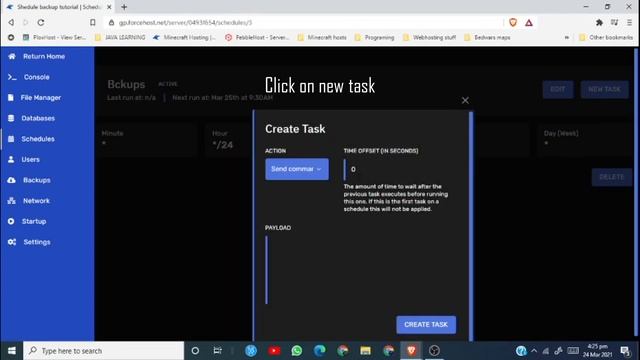
Task: Click the Backups cloud icon
Action: point(11,180)
